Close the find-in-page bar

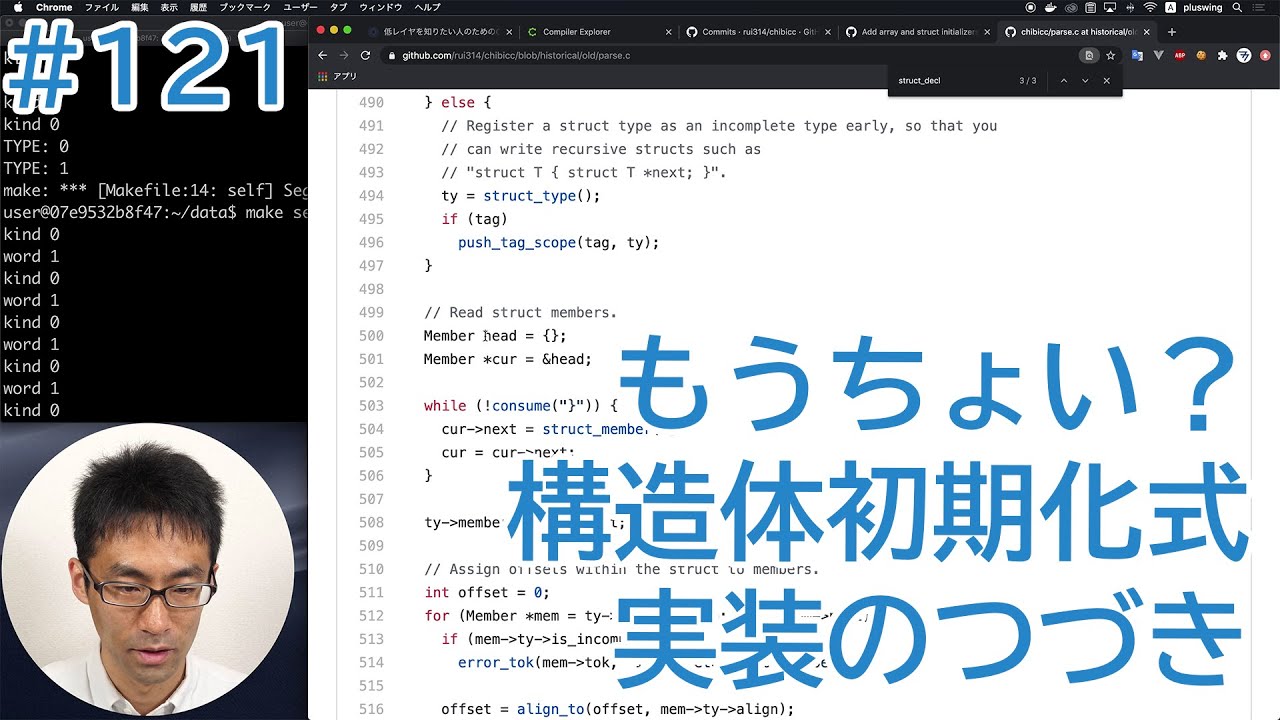pos(1106,80)
